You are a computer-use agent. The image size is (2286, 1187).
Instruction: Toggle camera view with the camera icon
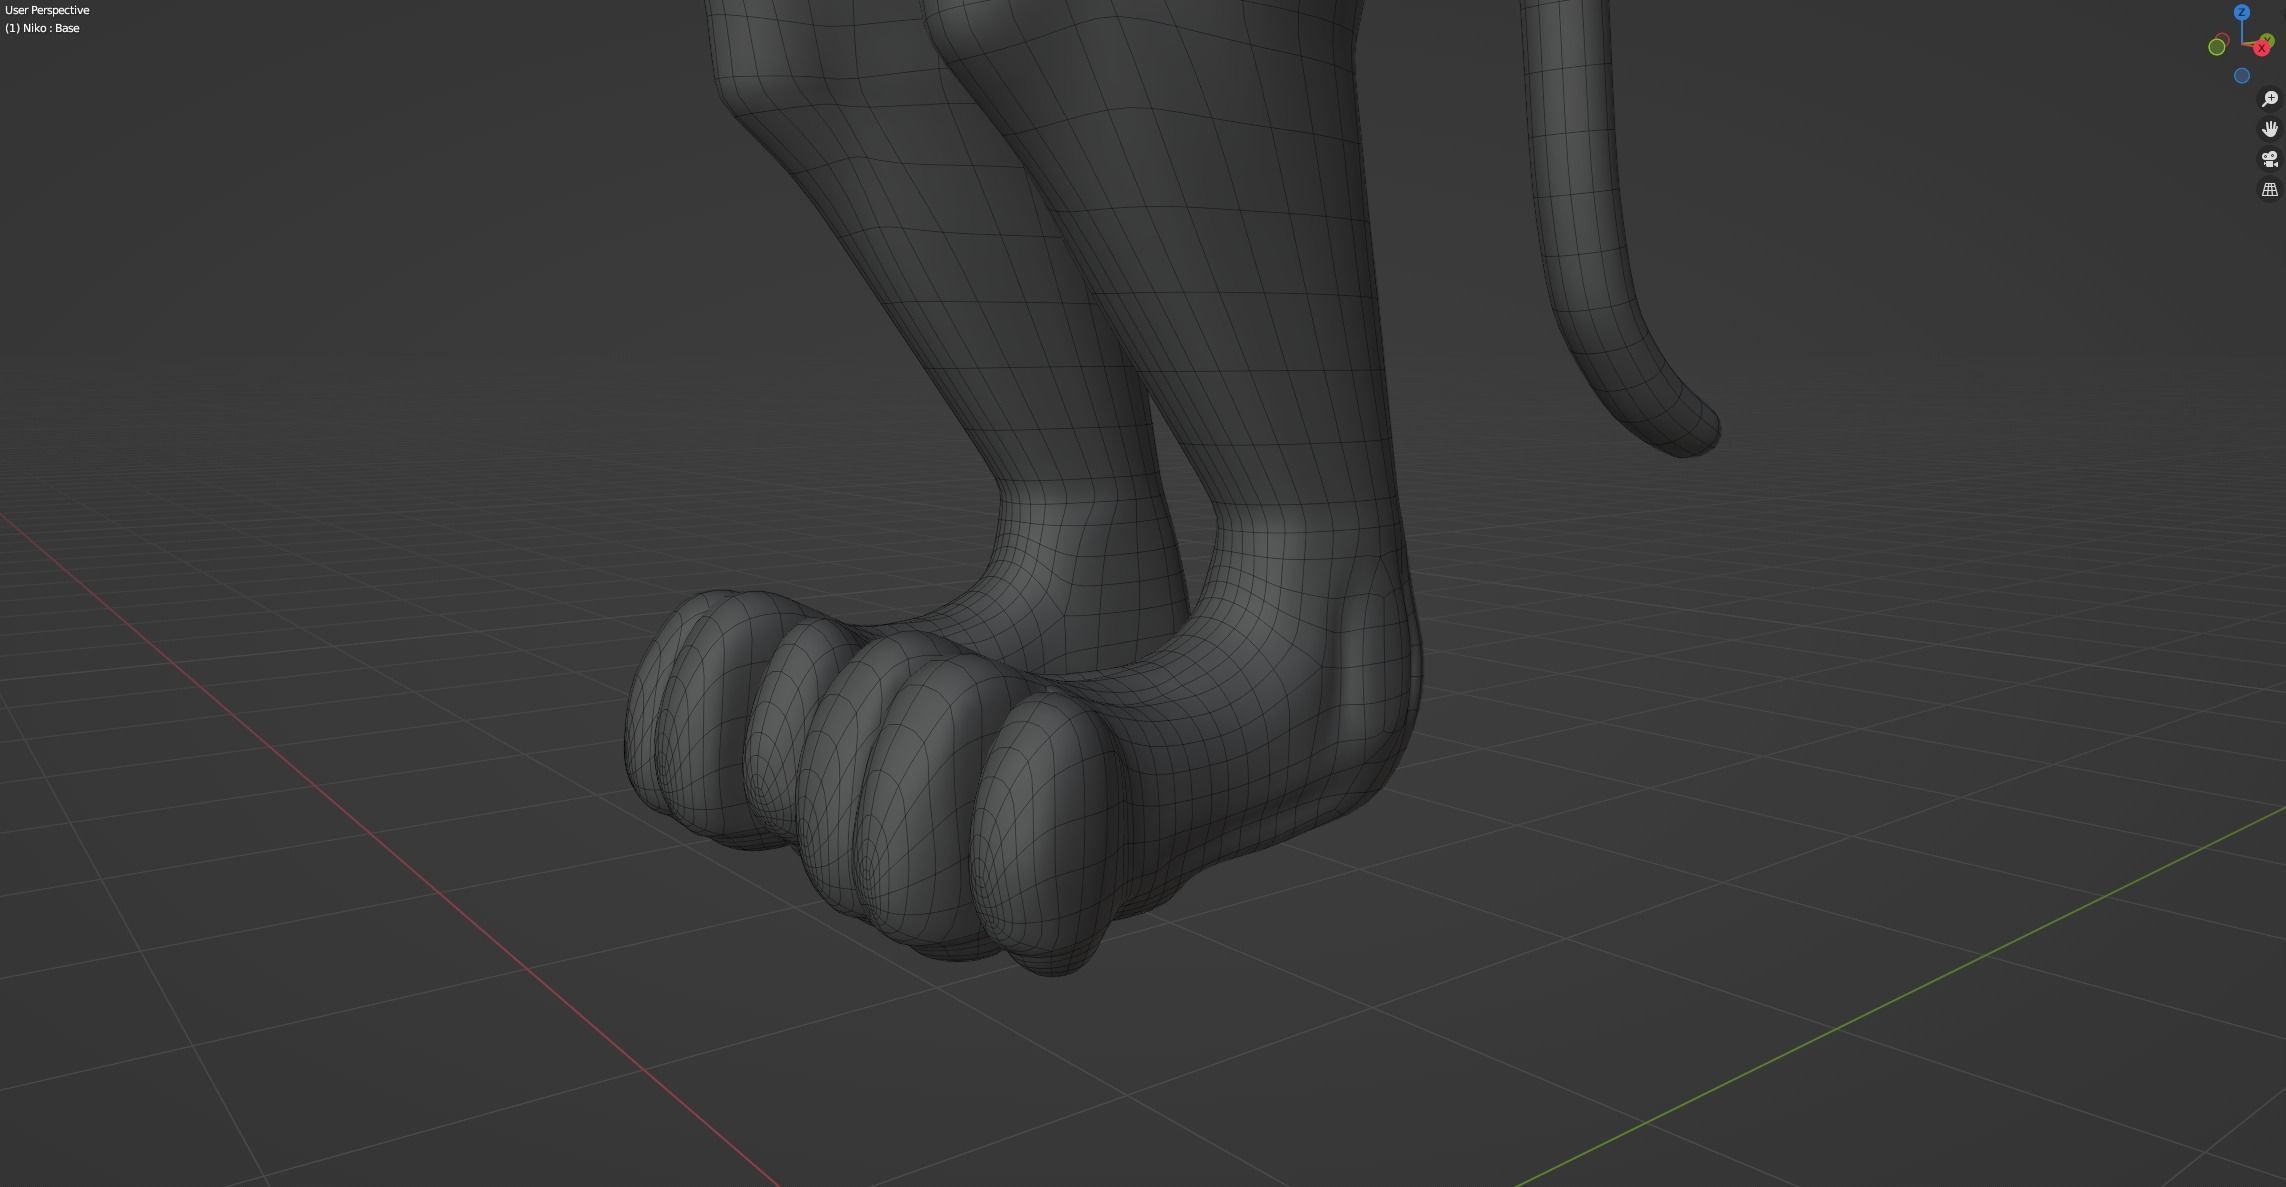(2270, 159)
